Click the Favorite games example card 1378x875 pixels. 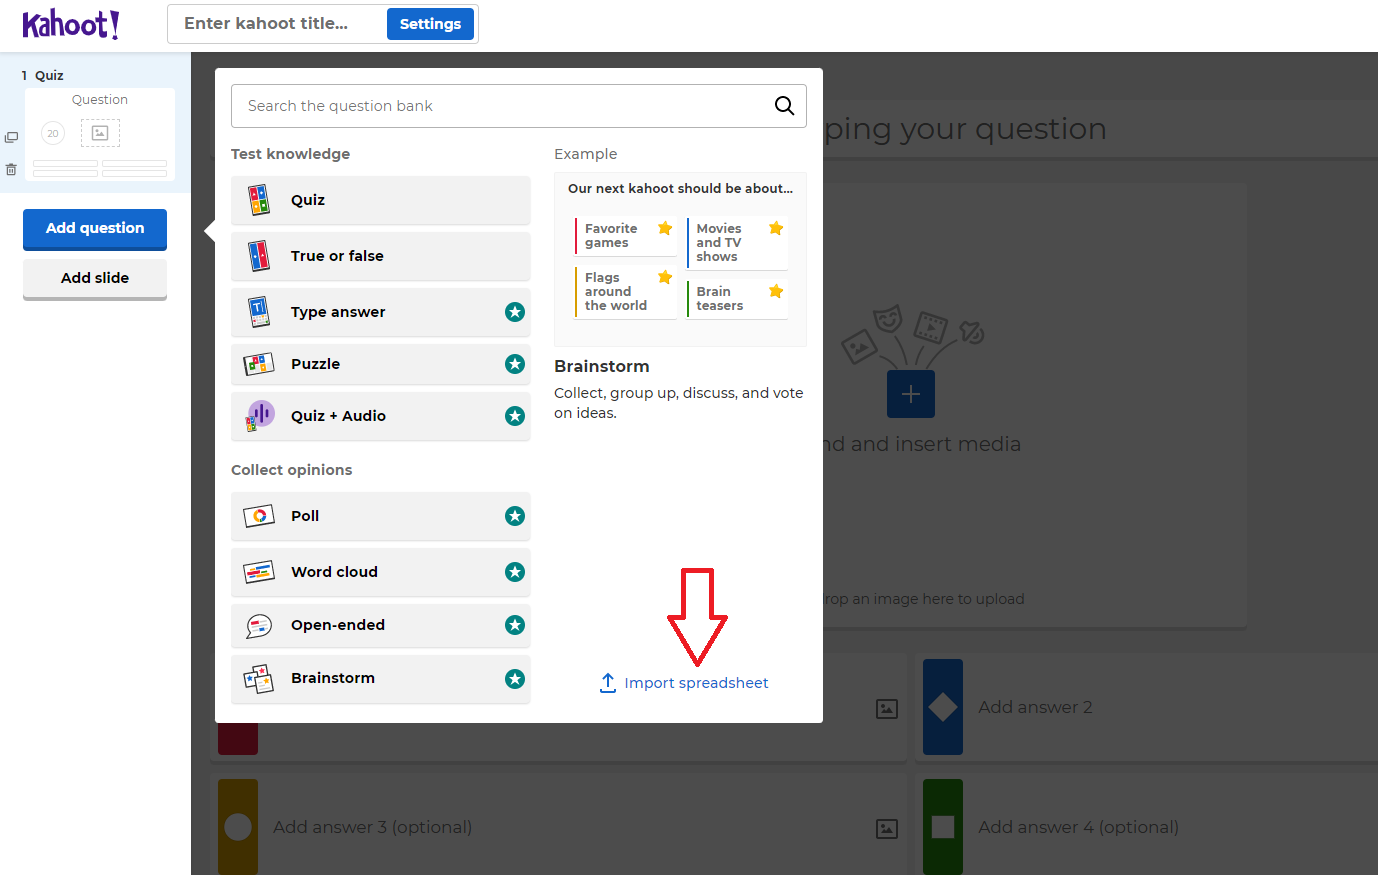[626, 236]
